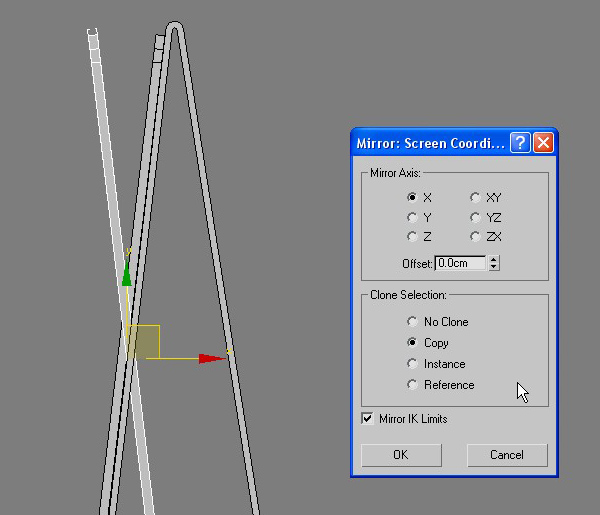The height and width of the screenshot is (515, 600).
Task: Click the yellow XY plane gizmo square
Action: (144, 341)
